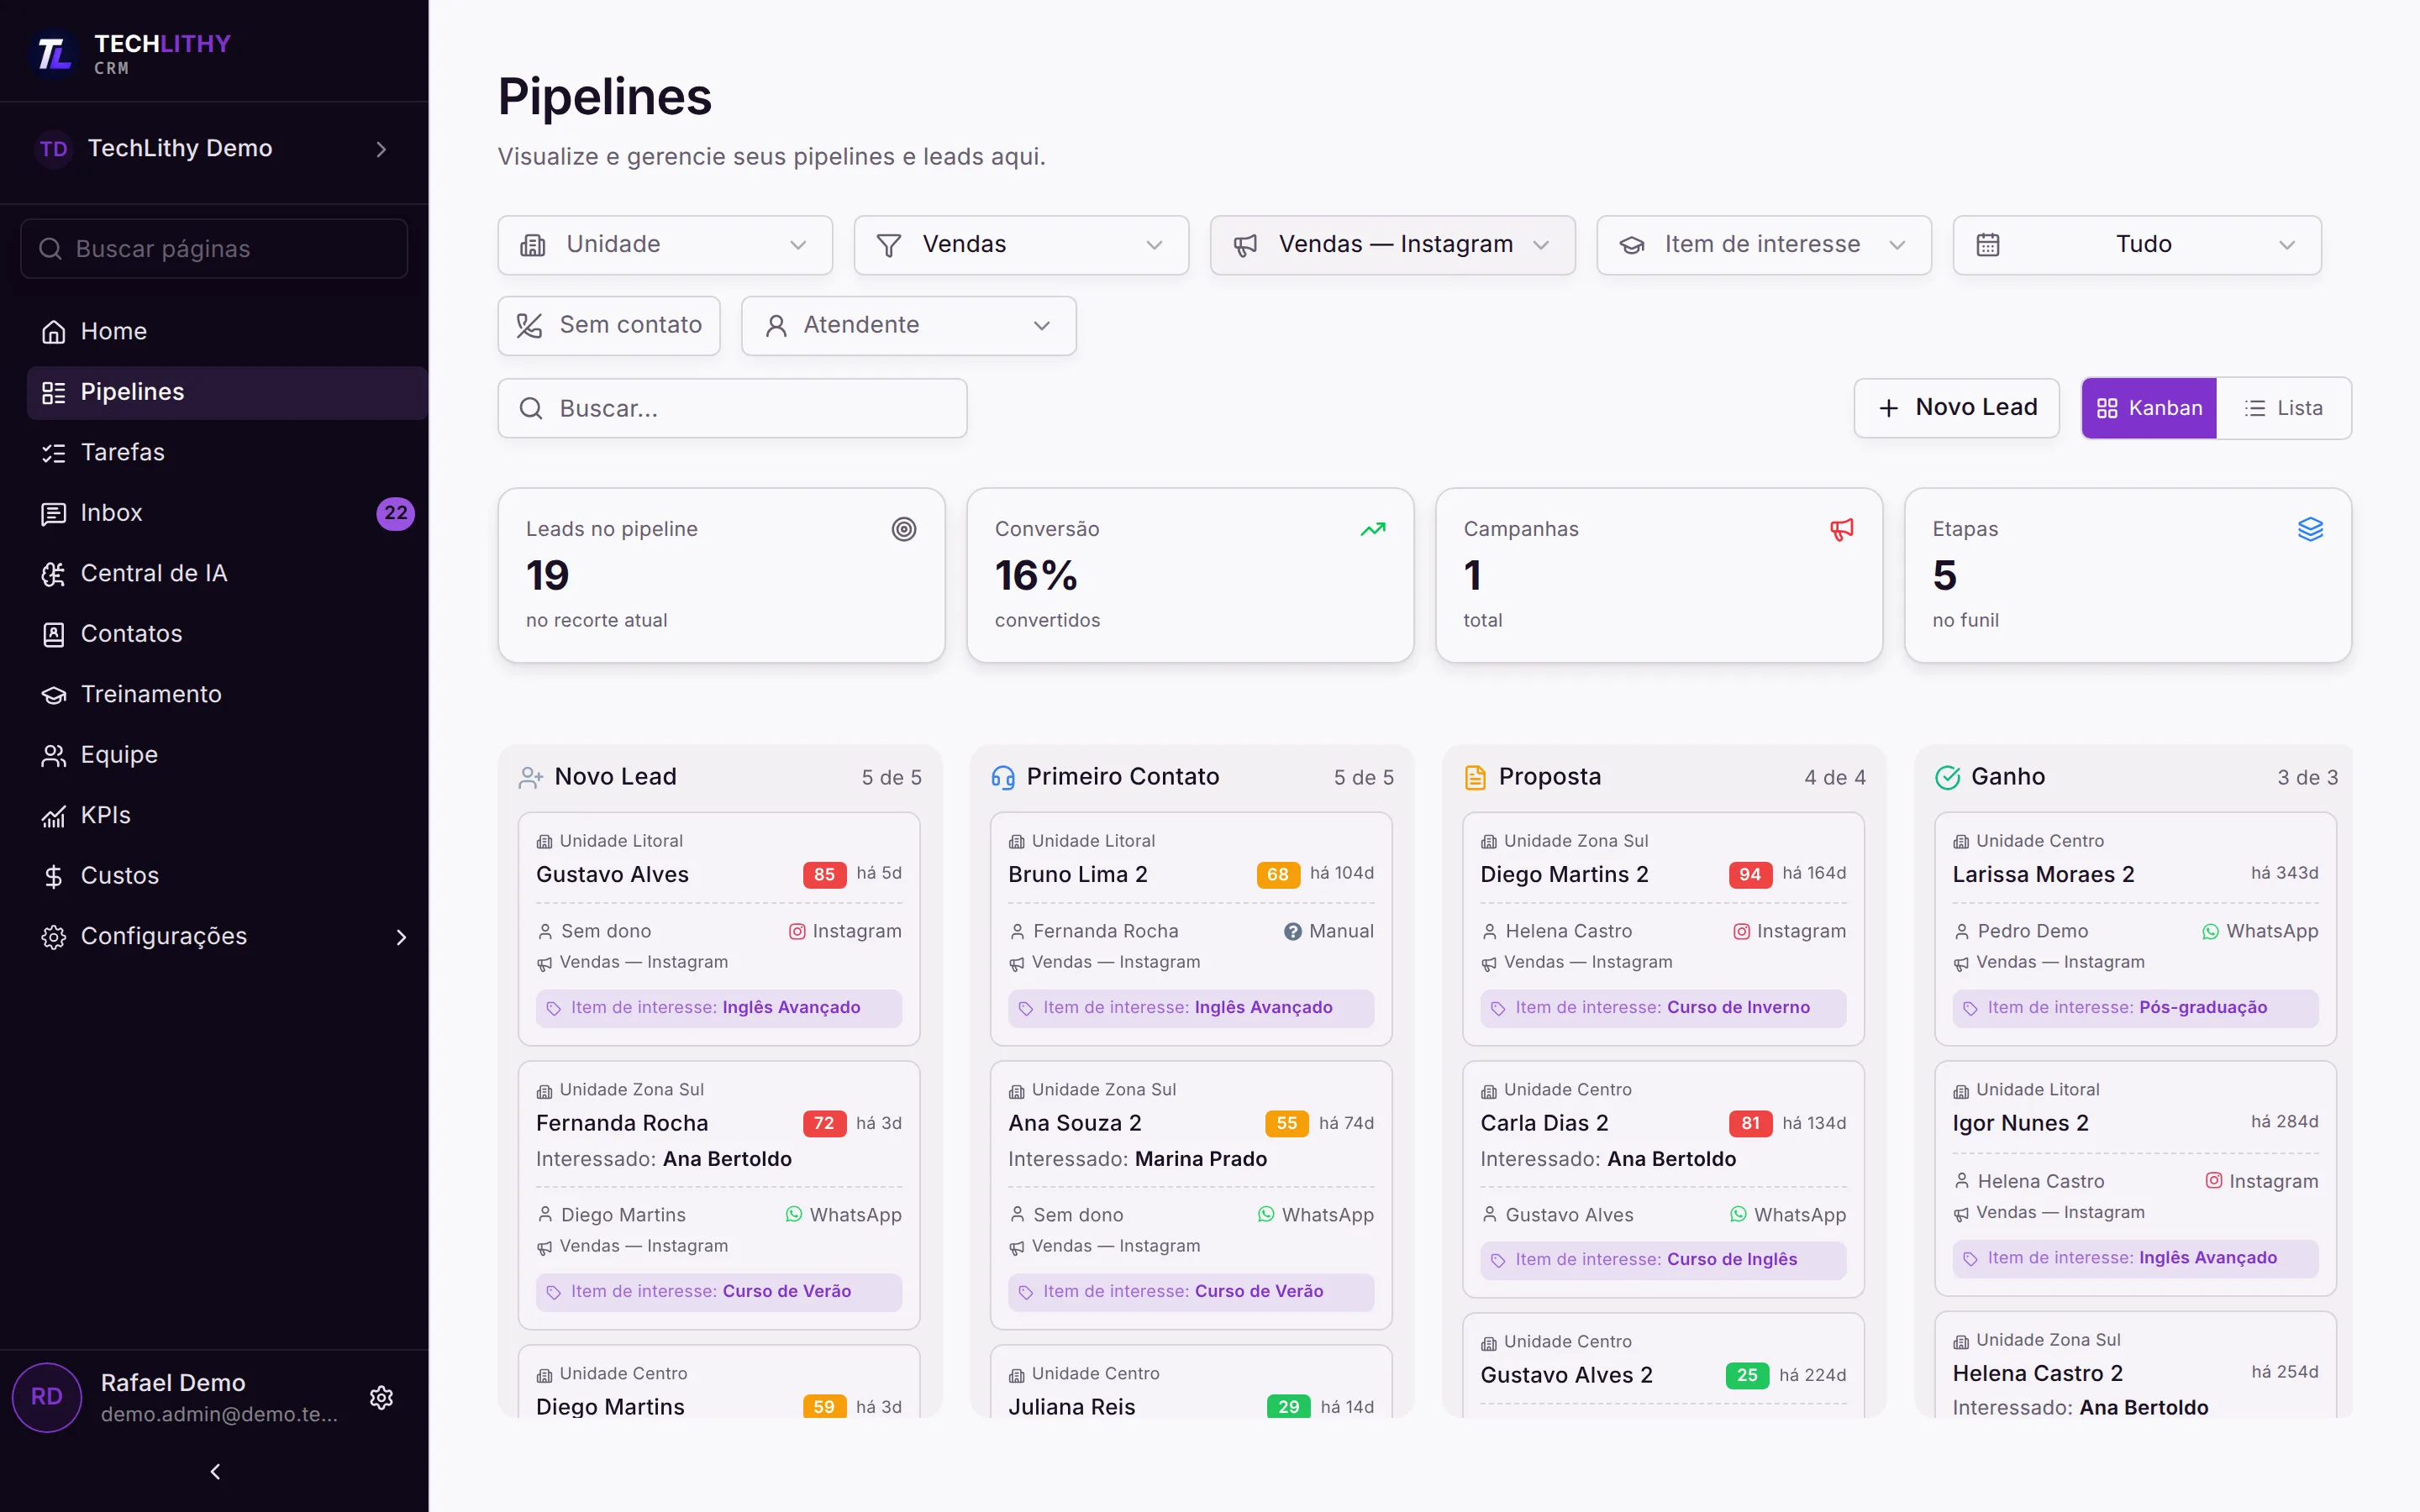Open Tarefas from the sidebar
The height and width of the screenshot is (1512, 2420).
[227, 452]
